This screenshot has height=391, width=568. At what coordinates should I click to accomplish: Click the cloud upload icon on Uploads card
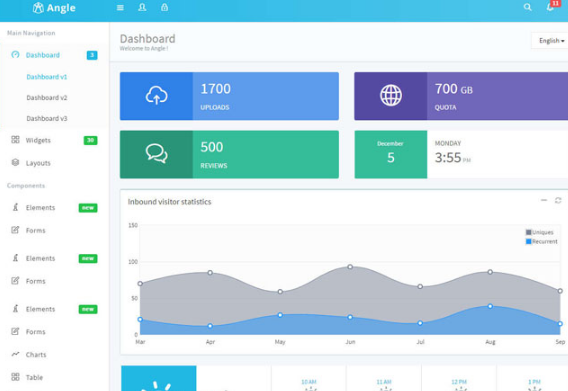(156, 96)
